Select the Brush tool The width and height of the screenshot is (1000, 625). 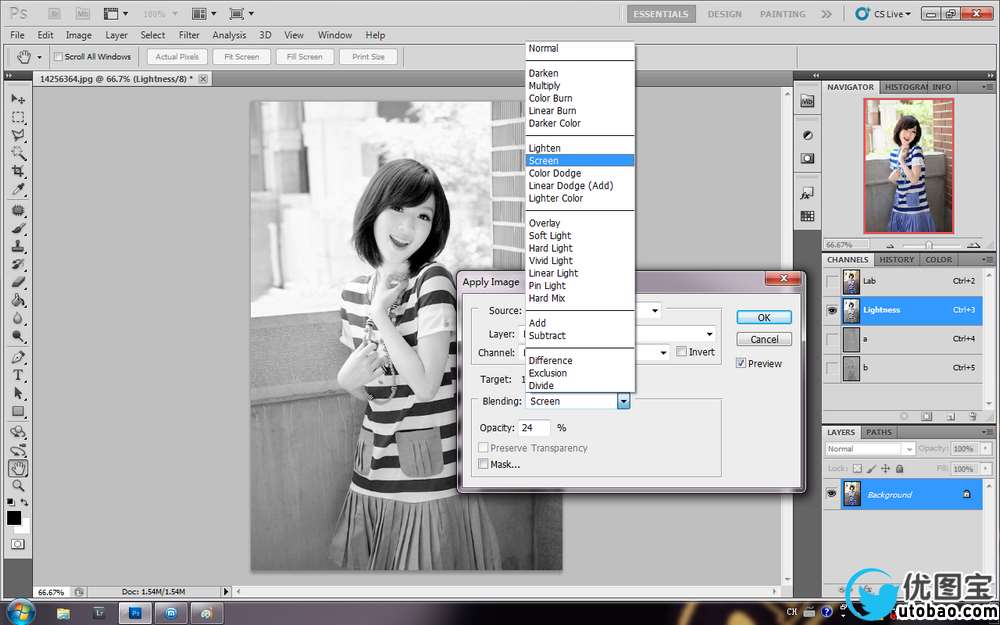18,228
